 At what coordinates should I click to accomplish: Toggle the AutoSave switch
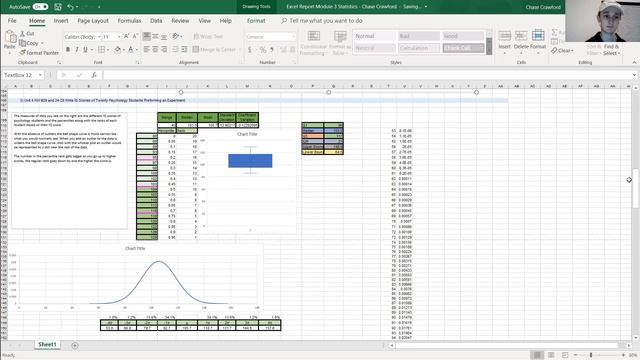(40, 7)
